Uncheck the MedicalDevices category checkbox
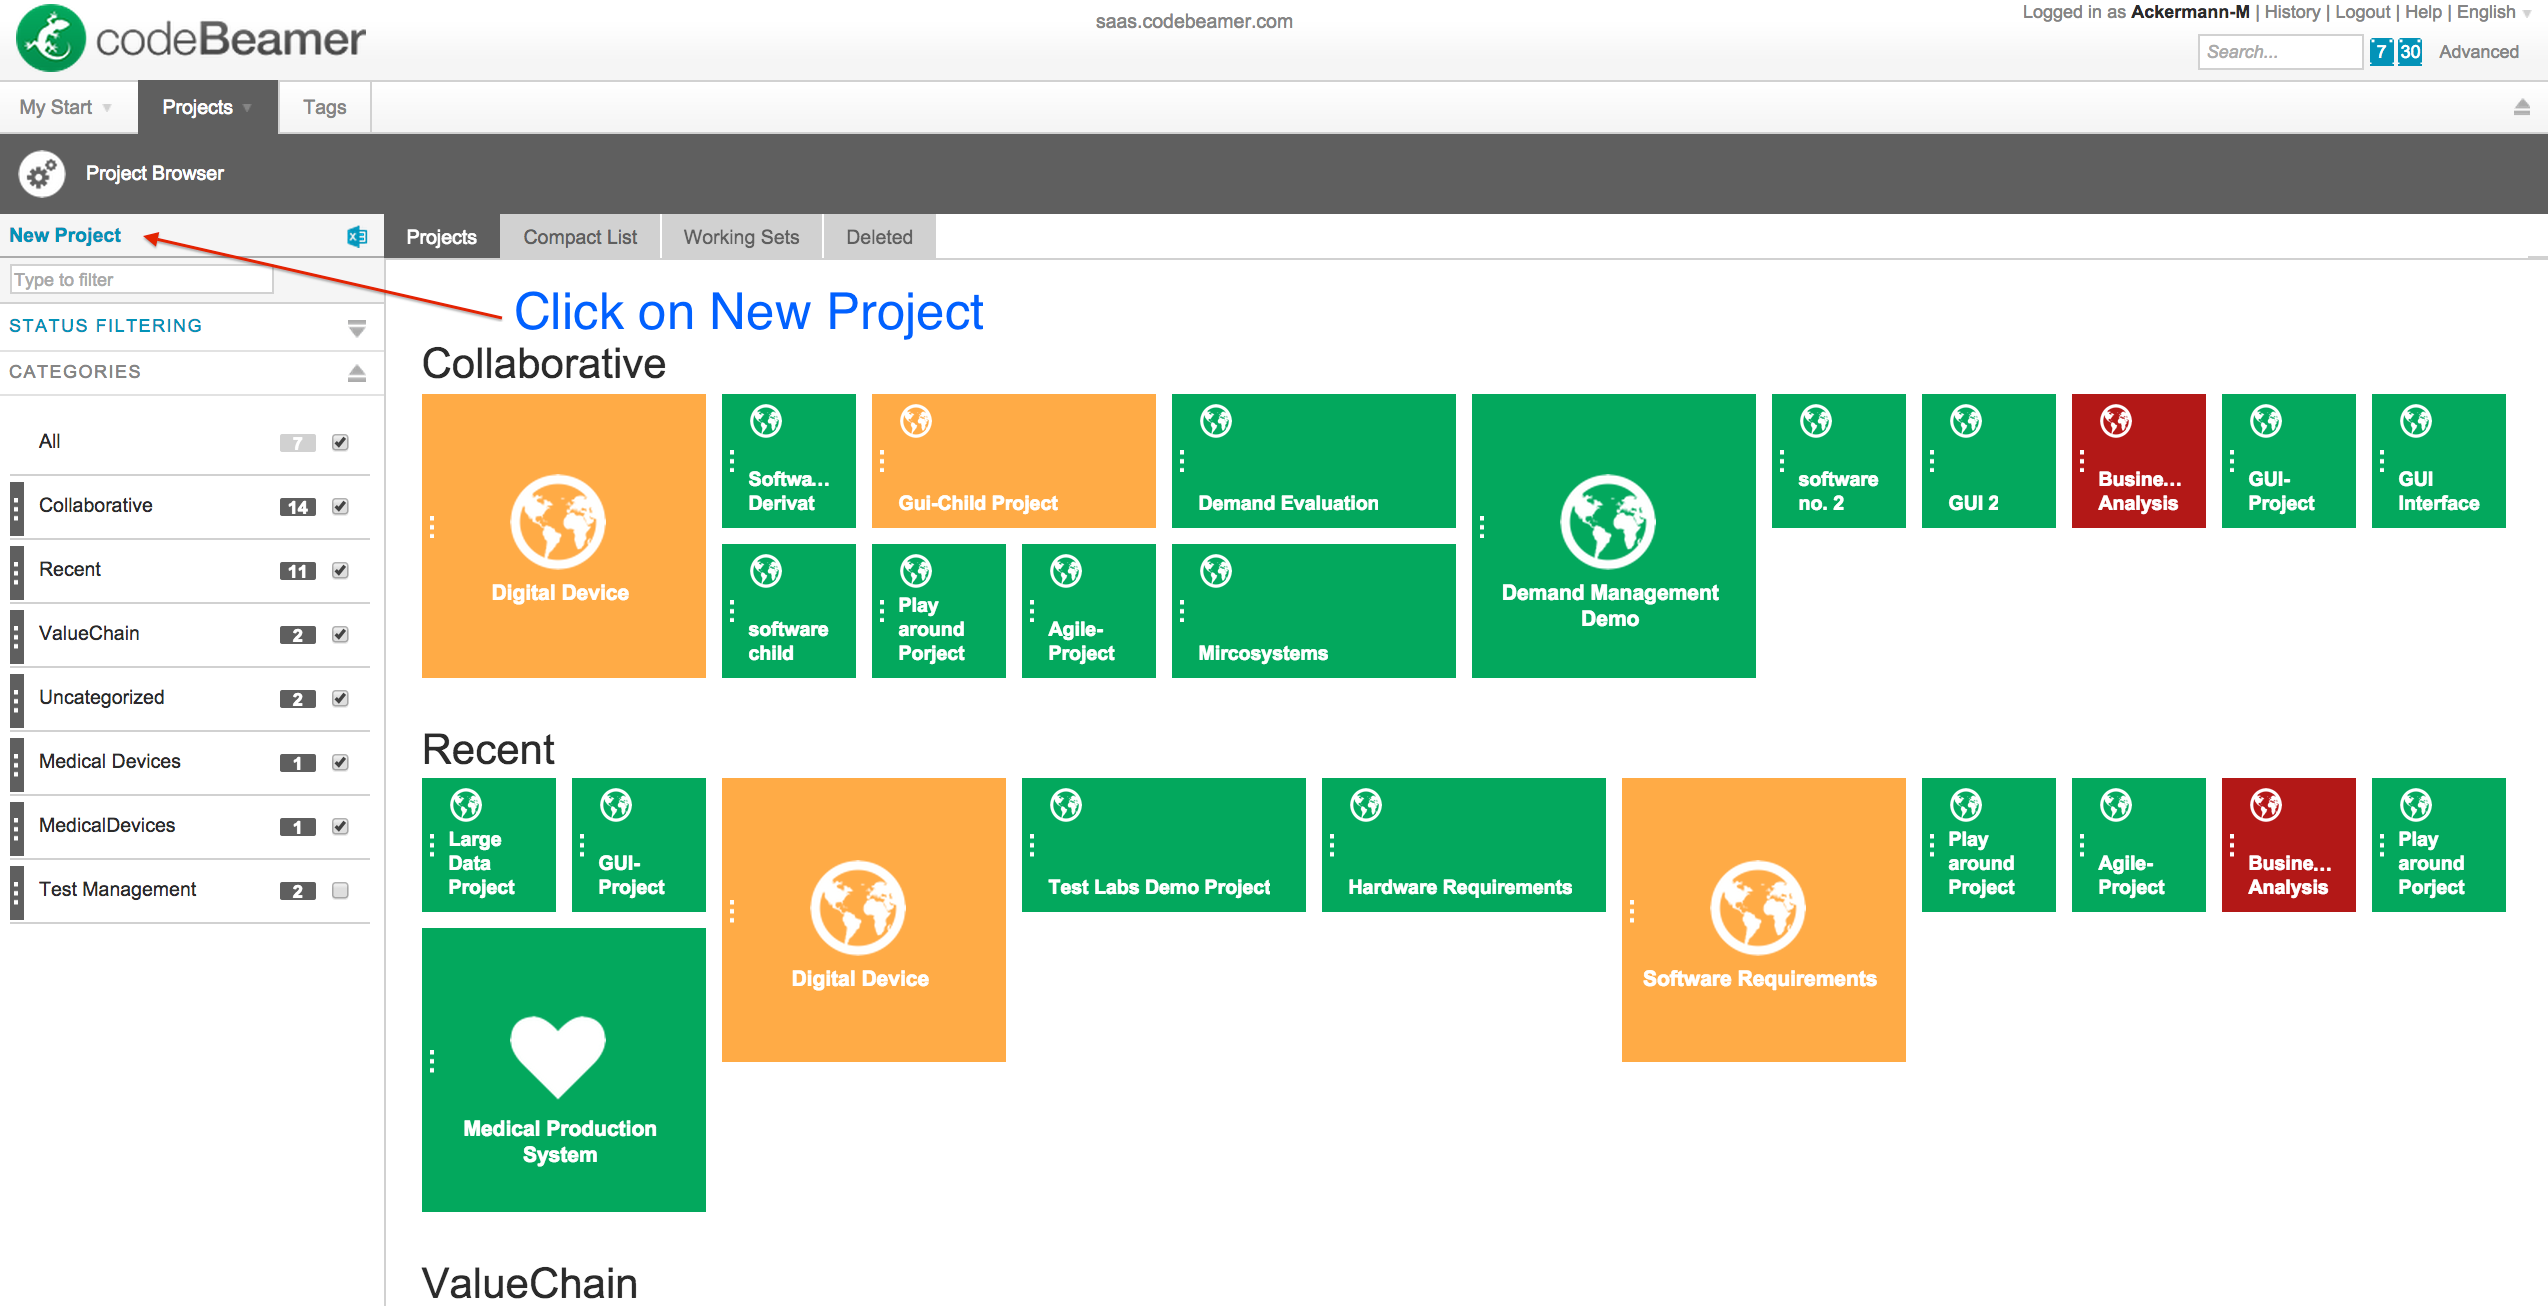This screenshot has height=1306, width=2548. tap(340, 826)
